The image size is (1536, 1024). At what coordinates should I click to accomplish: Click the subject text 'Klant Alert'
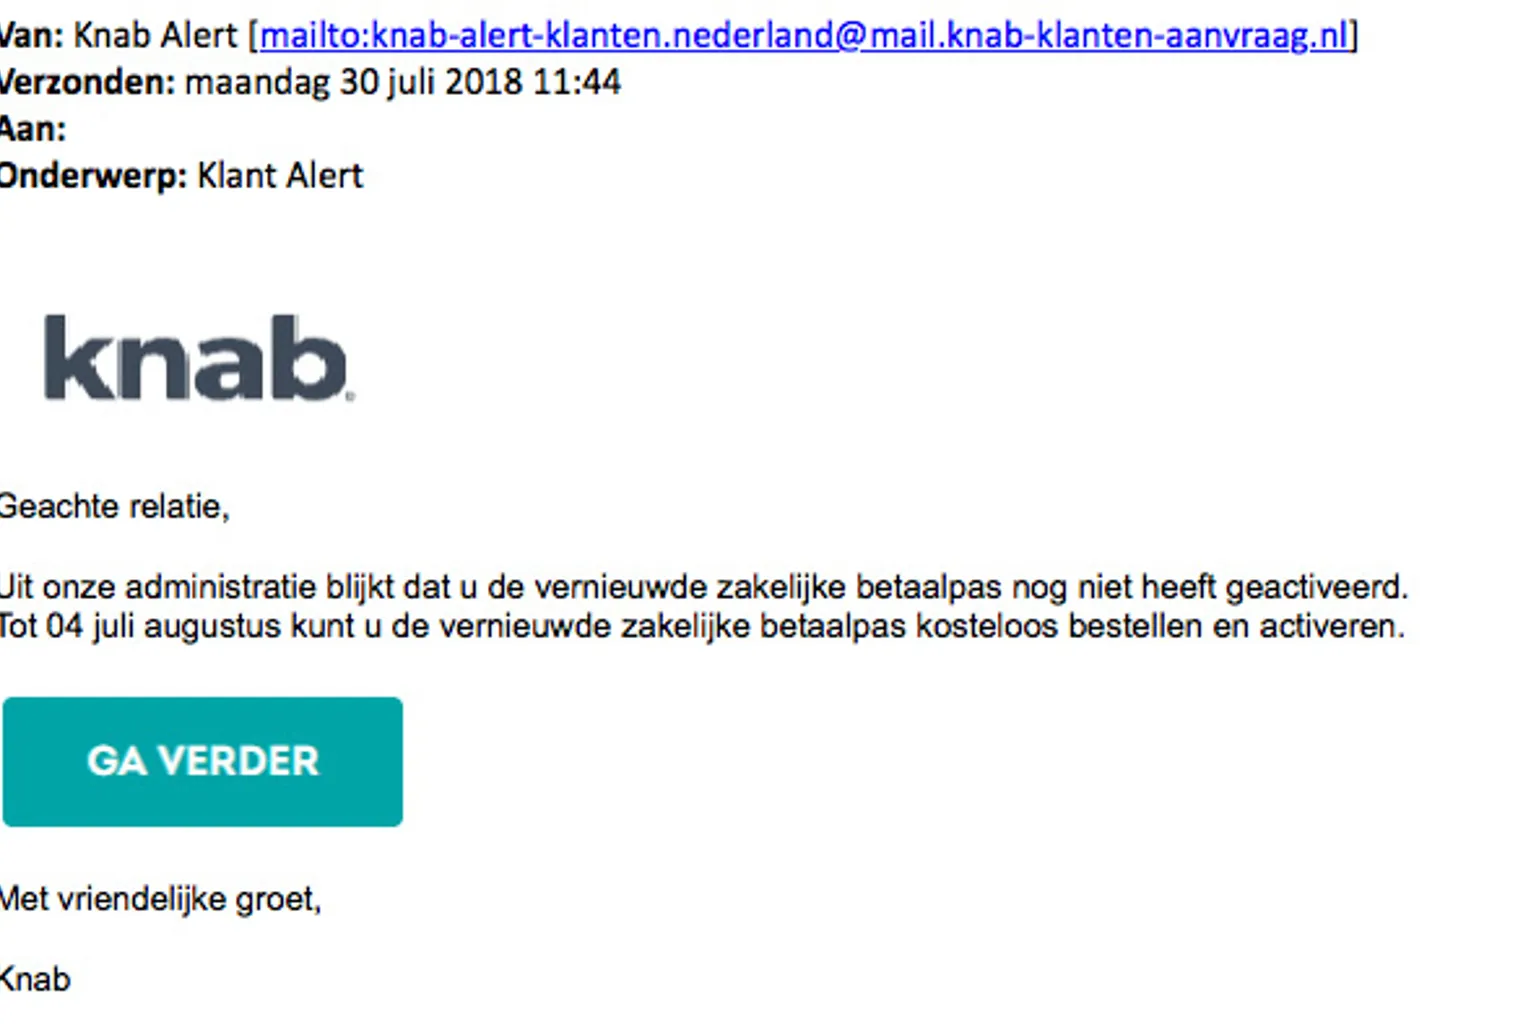click(280, 176)
